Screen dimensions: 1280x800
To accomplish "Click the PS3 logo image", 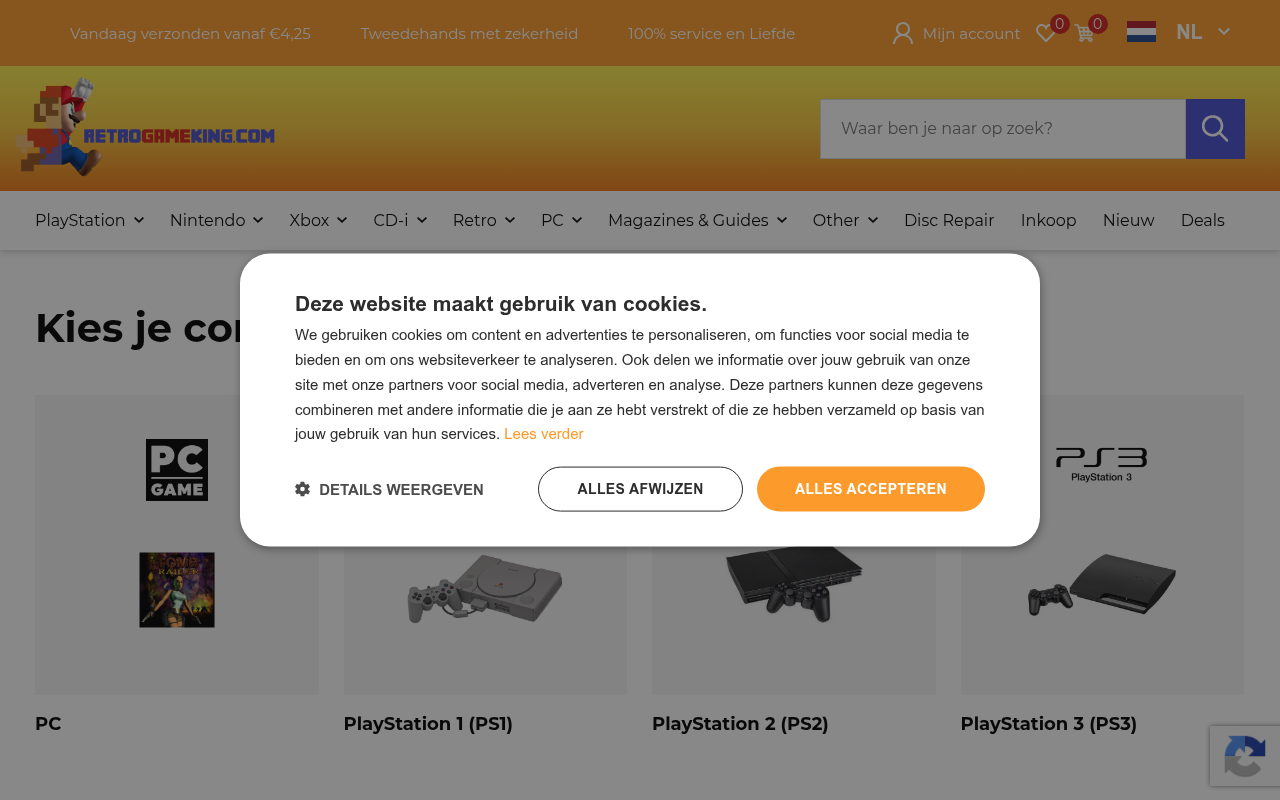I will coord(1101,465).
